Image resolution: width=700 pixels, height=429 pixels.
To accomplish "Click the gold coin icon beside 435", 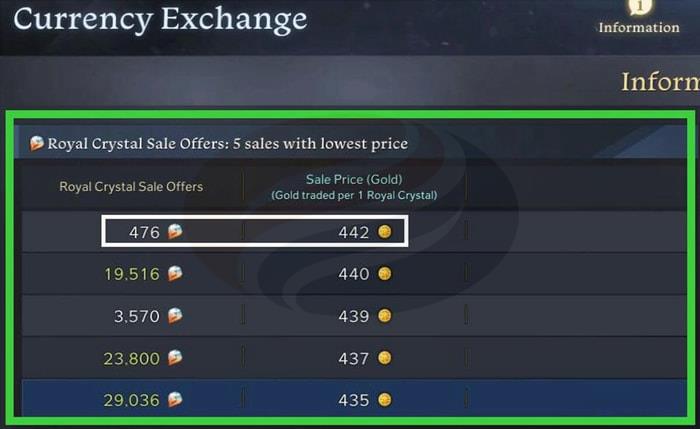I will [385, 400].
